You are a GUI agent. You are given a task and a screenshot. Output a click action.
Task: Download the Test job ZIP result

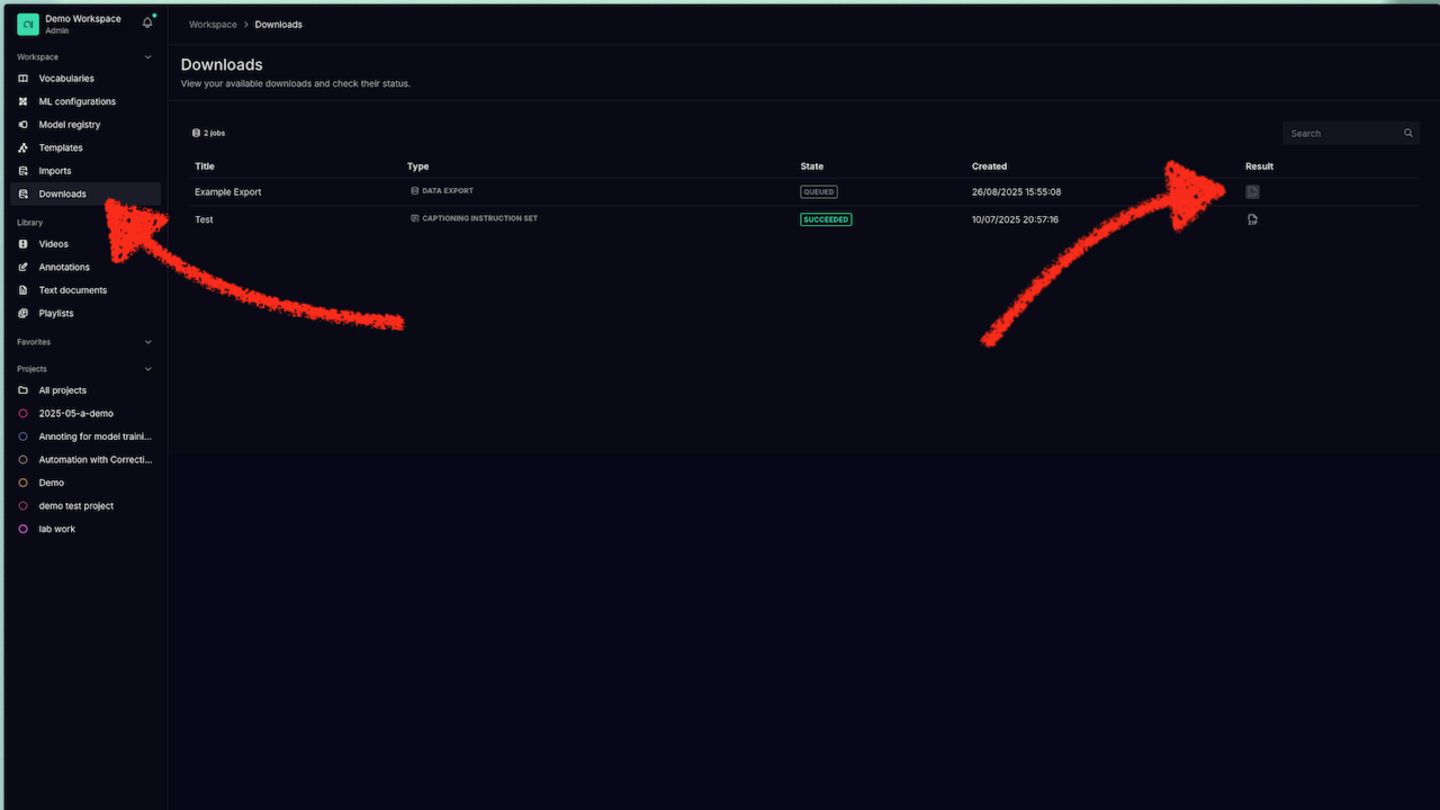coord(1252,220)
